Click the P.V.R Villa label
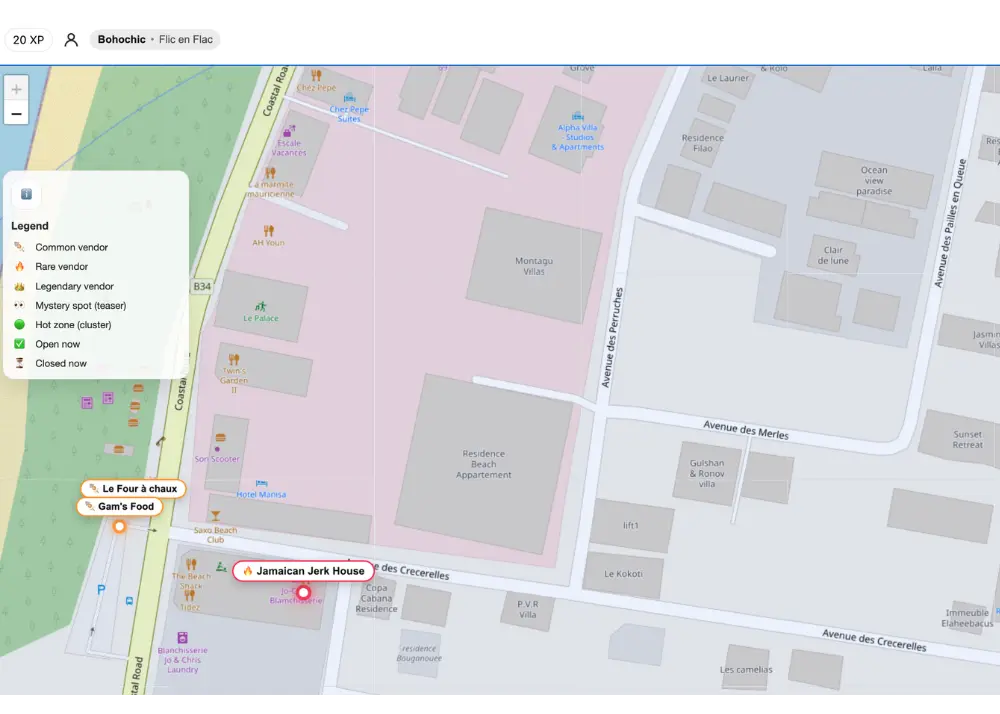Viewport: 1000px width, 714px height. pos(527,609)
